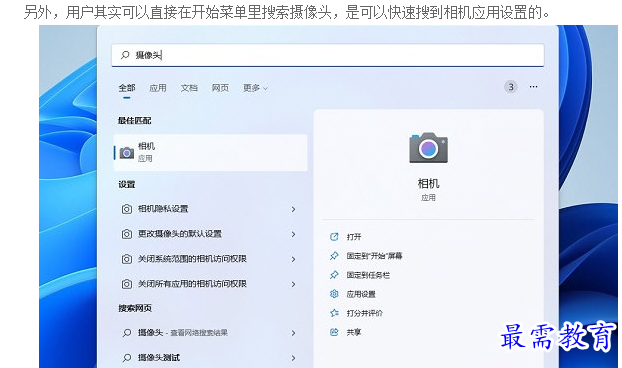Click the search magnifier icon in search box

coord(125,55)
